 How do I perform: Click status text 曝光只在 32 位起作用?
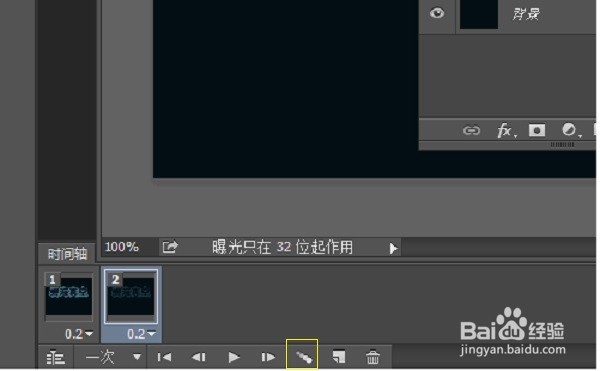click(282, 247)
